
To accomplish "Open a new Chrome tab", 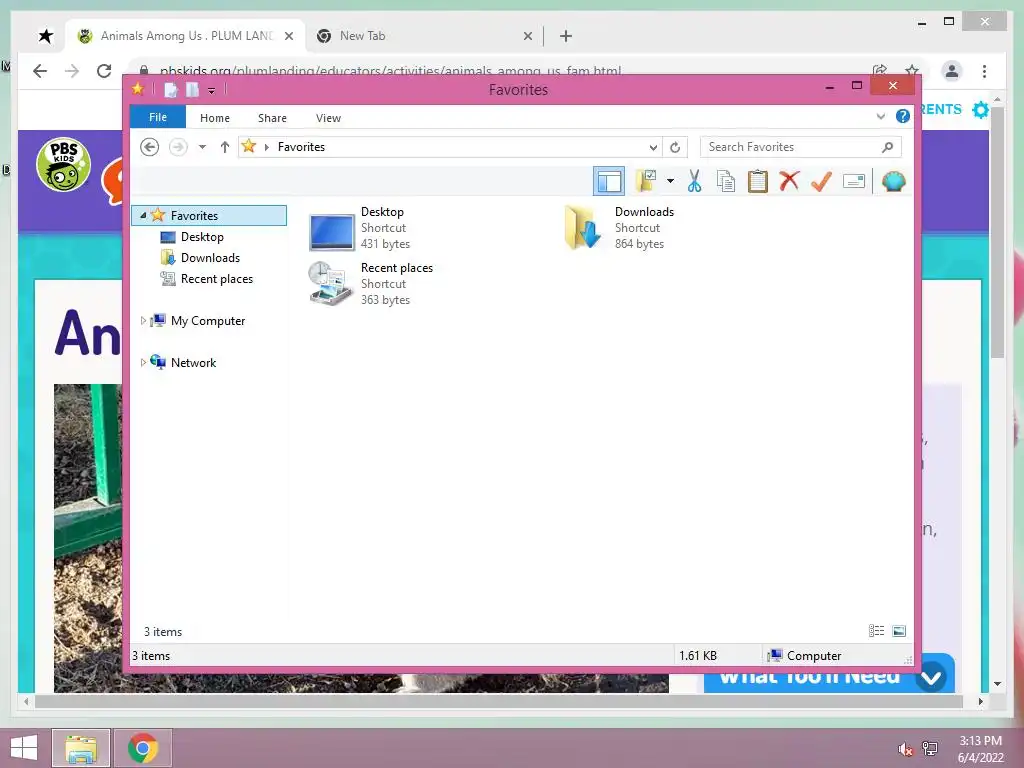I will point(566,36).
